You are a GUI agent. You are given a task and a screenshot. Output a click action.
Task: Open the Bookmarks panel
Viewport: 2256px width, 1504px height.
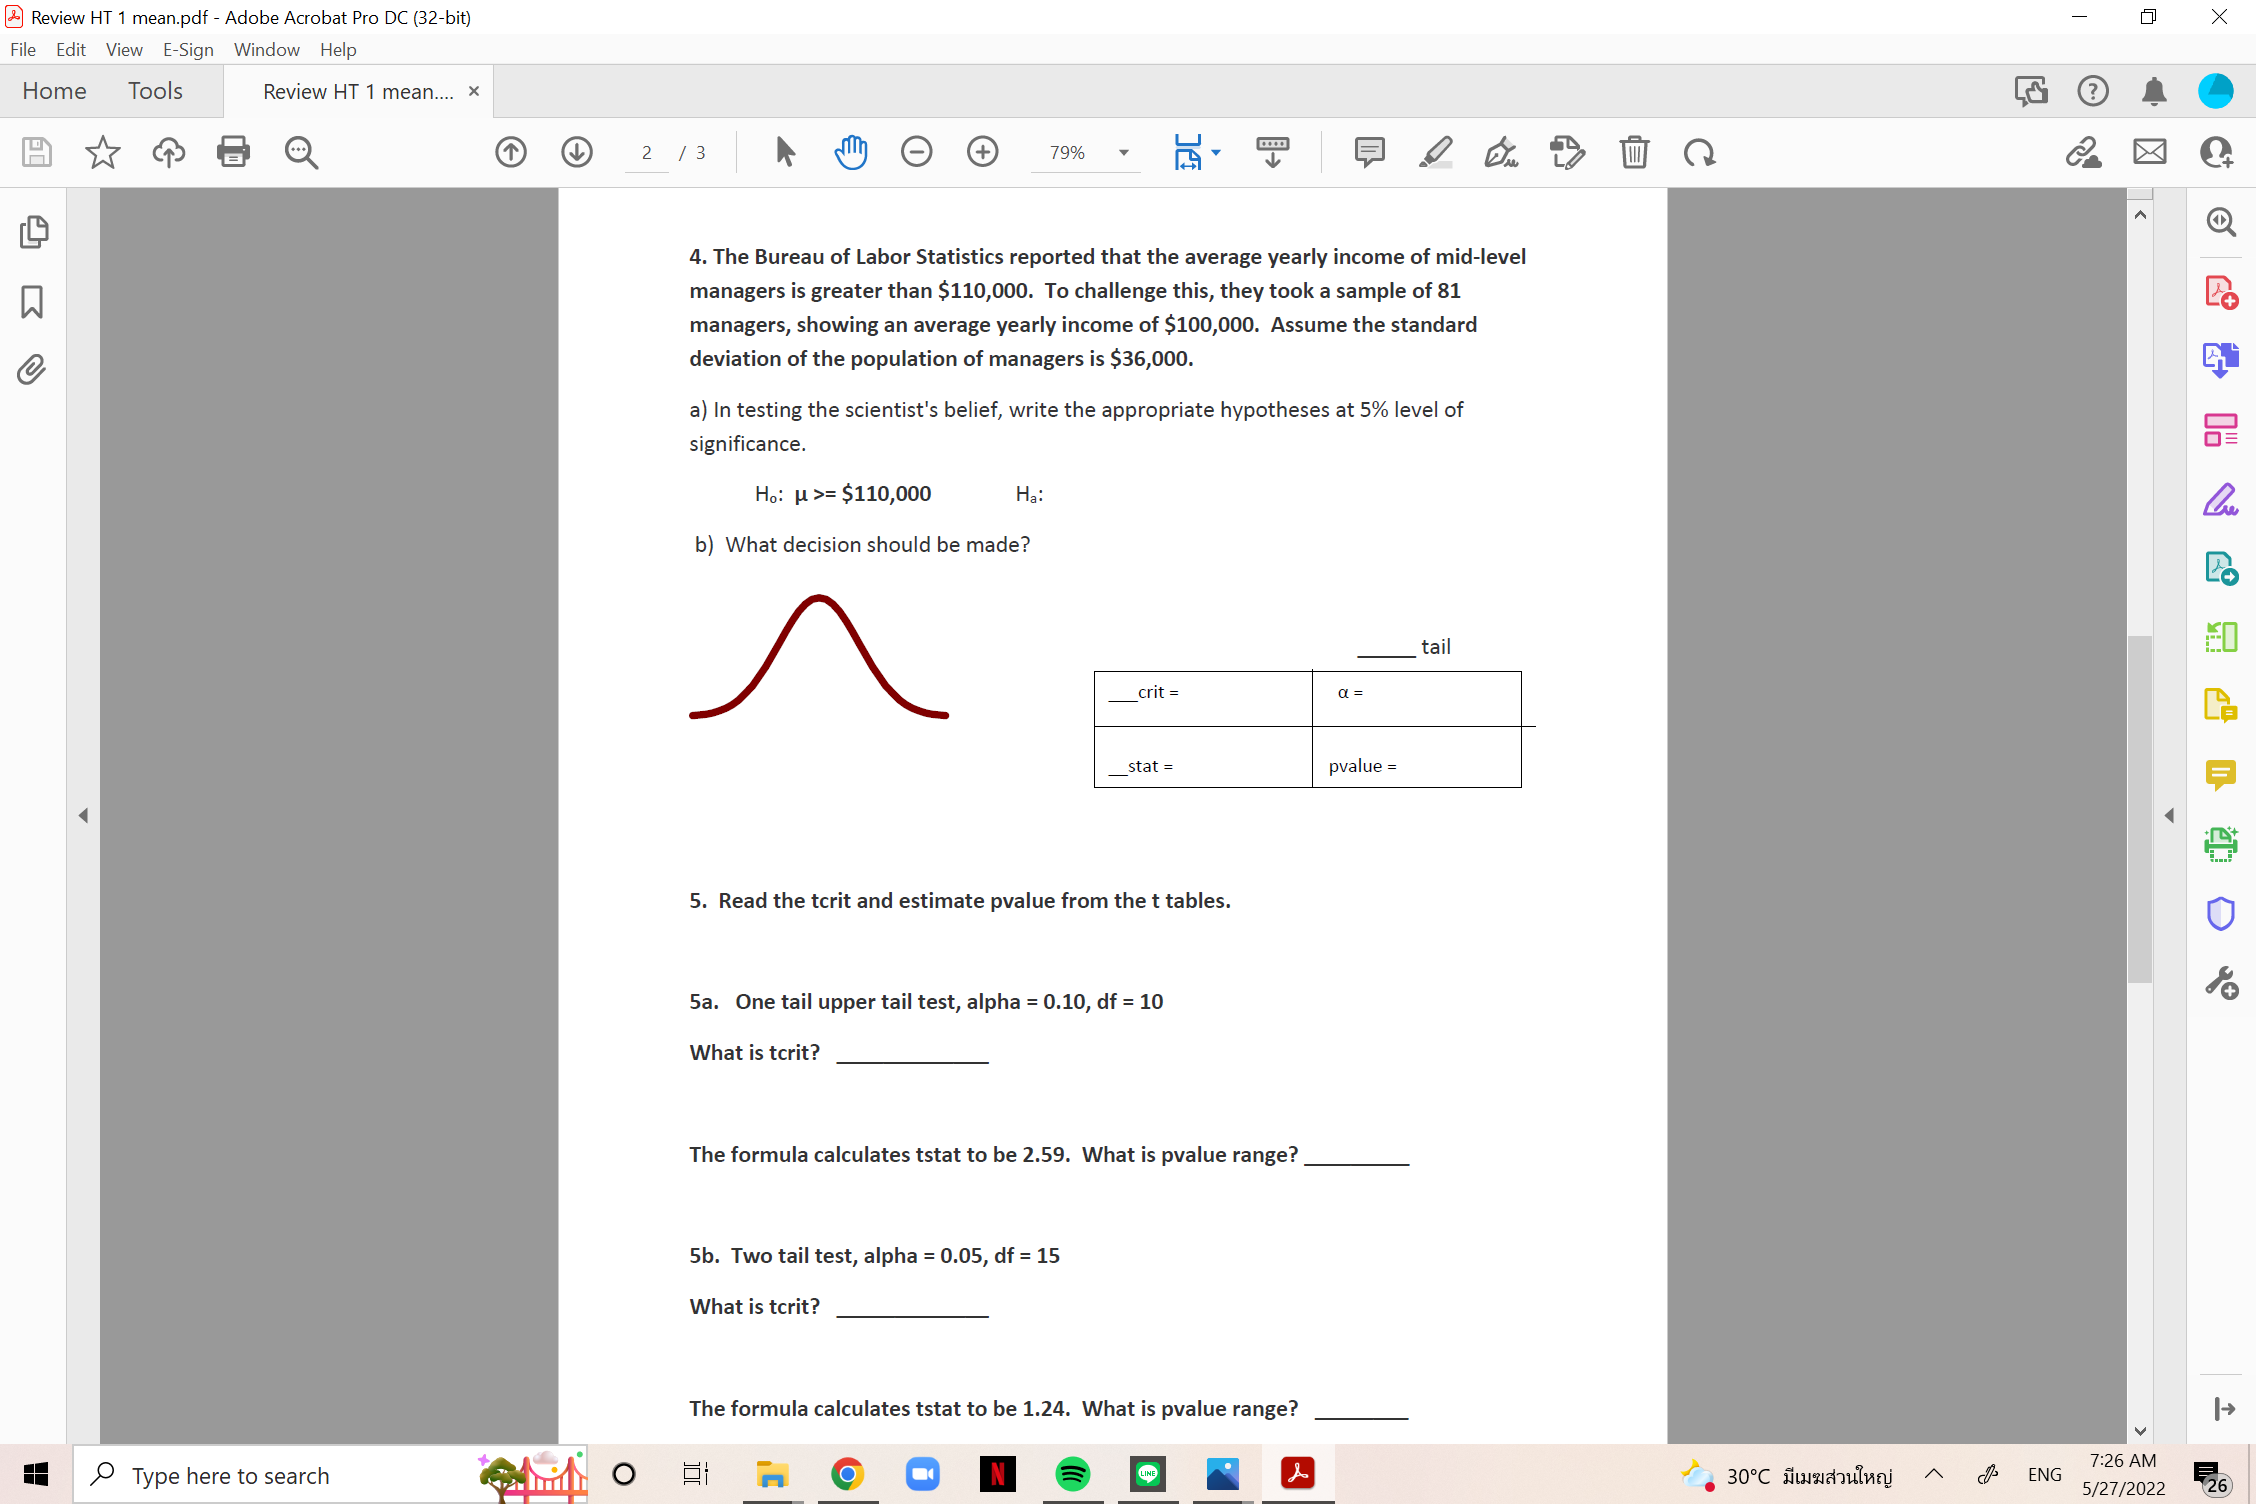point(31,301)
